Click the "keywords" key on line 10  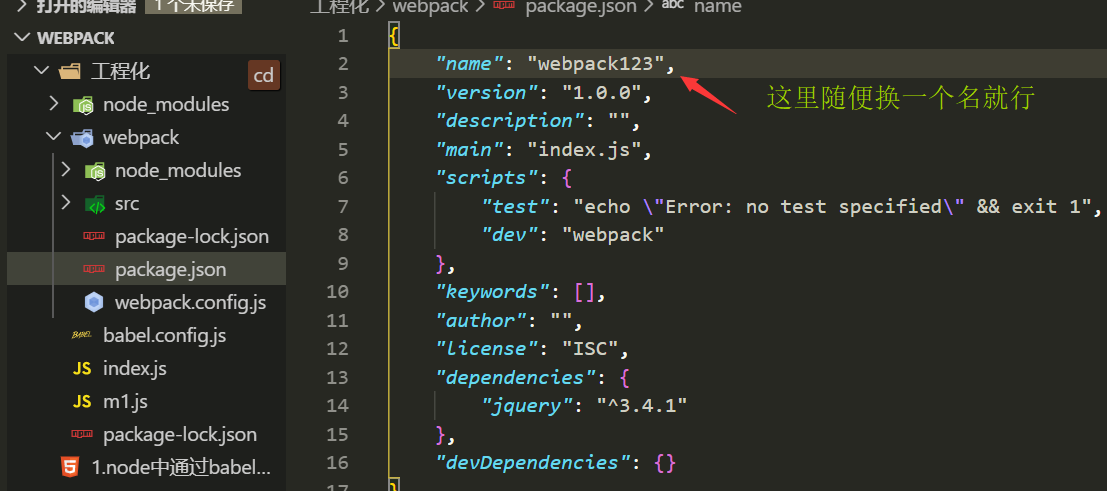pyautogui.click(x=493, y=292)
